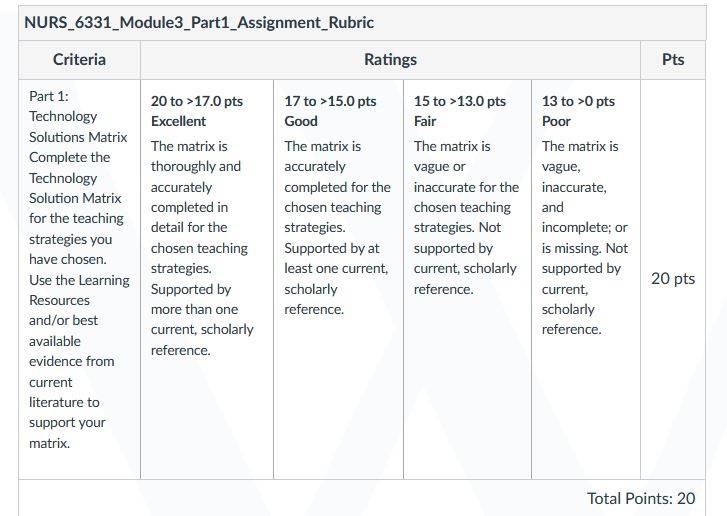Image resolution: width=727 pixels, height=516 pixels.
Task: Click the Use the Learning Resources criteria text
Action: pyautogui.click(x=79, y=361)
